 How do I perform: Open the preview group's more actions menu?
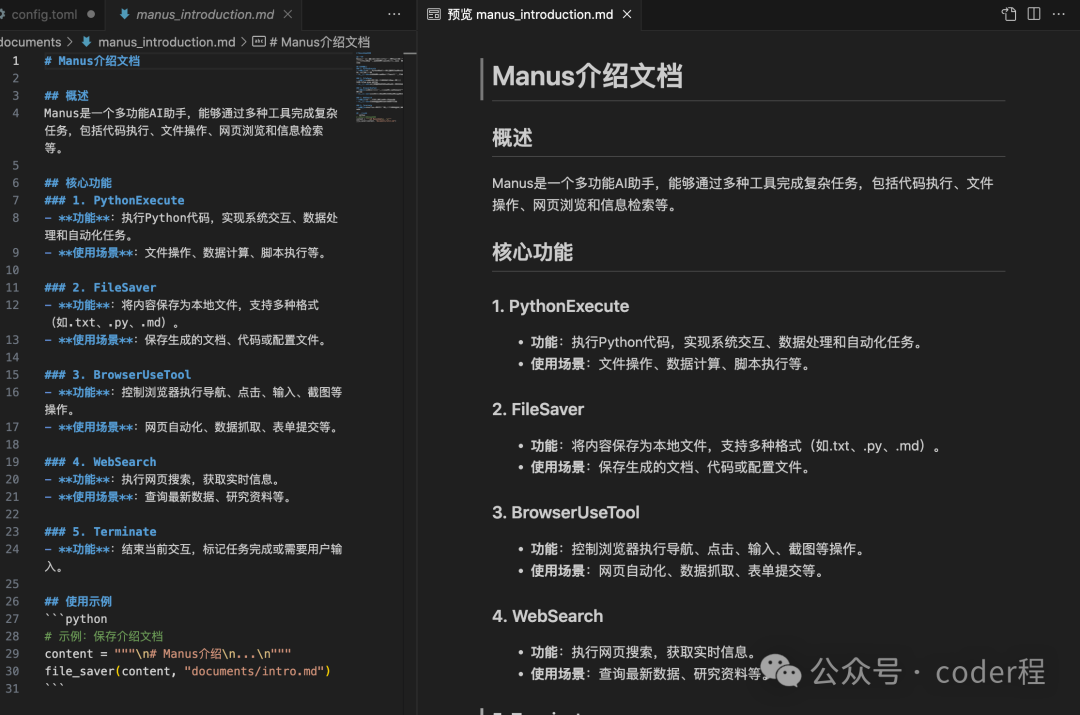(x=1059, y=14)
